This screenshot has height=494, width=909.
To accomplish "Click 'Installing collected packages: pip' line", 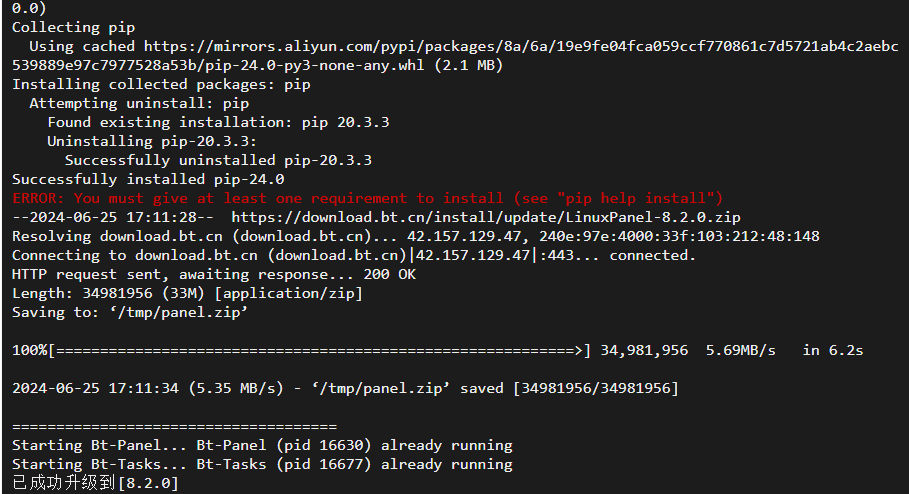I will (161, 85).
